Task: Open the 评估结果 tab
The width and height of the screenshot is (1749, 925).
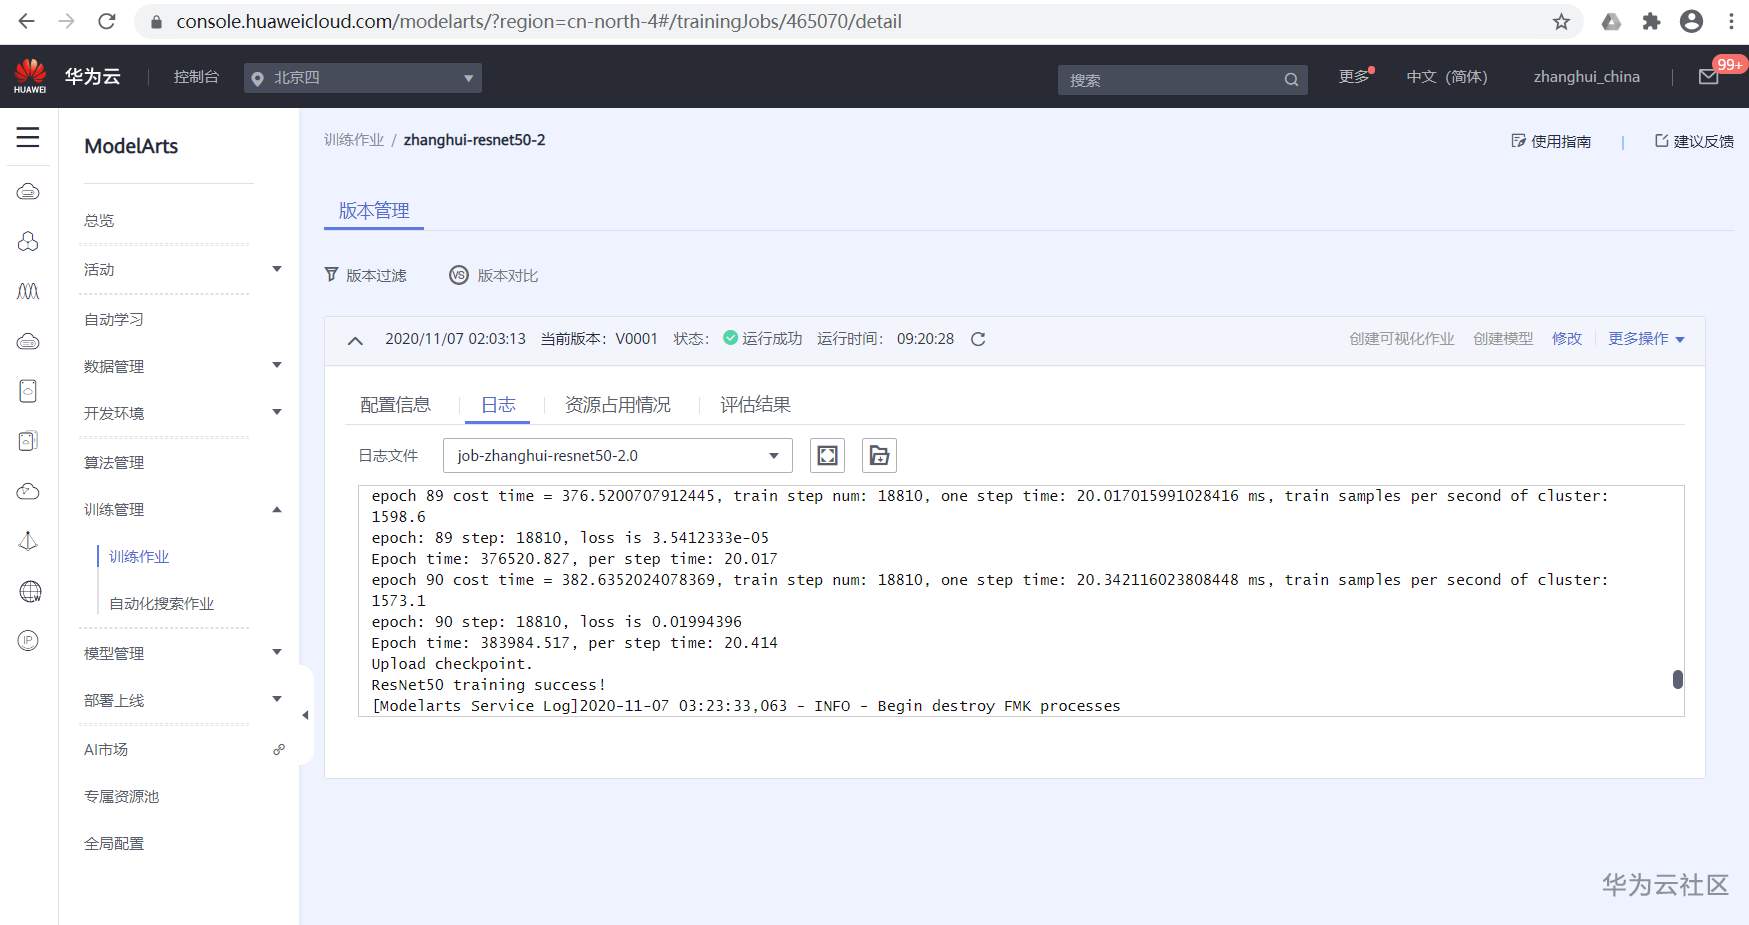Action: [x=755, y=405]
